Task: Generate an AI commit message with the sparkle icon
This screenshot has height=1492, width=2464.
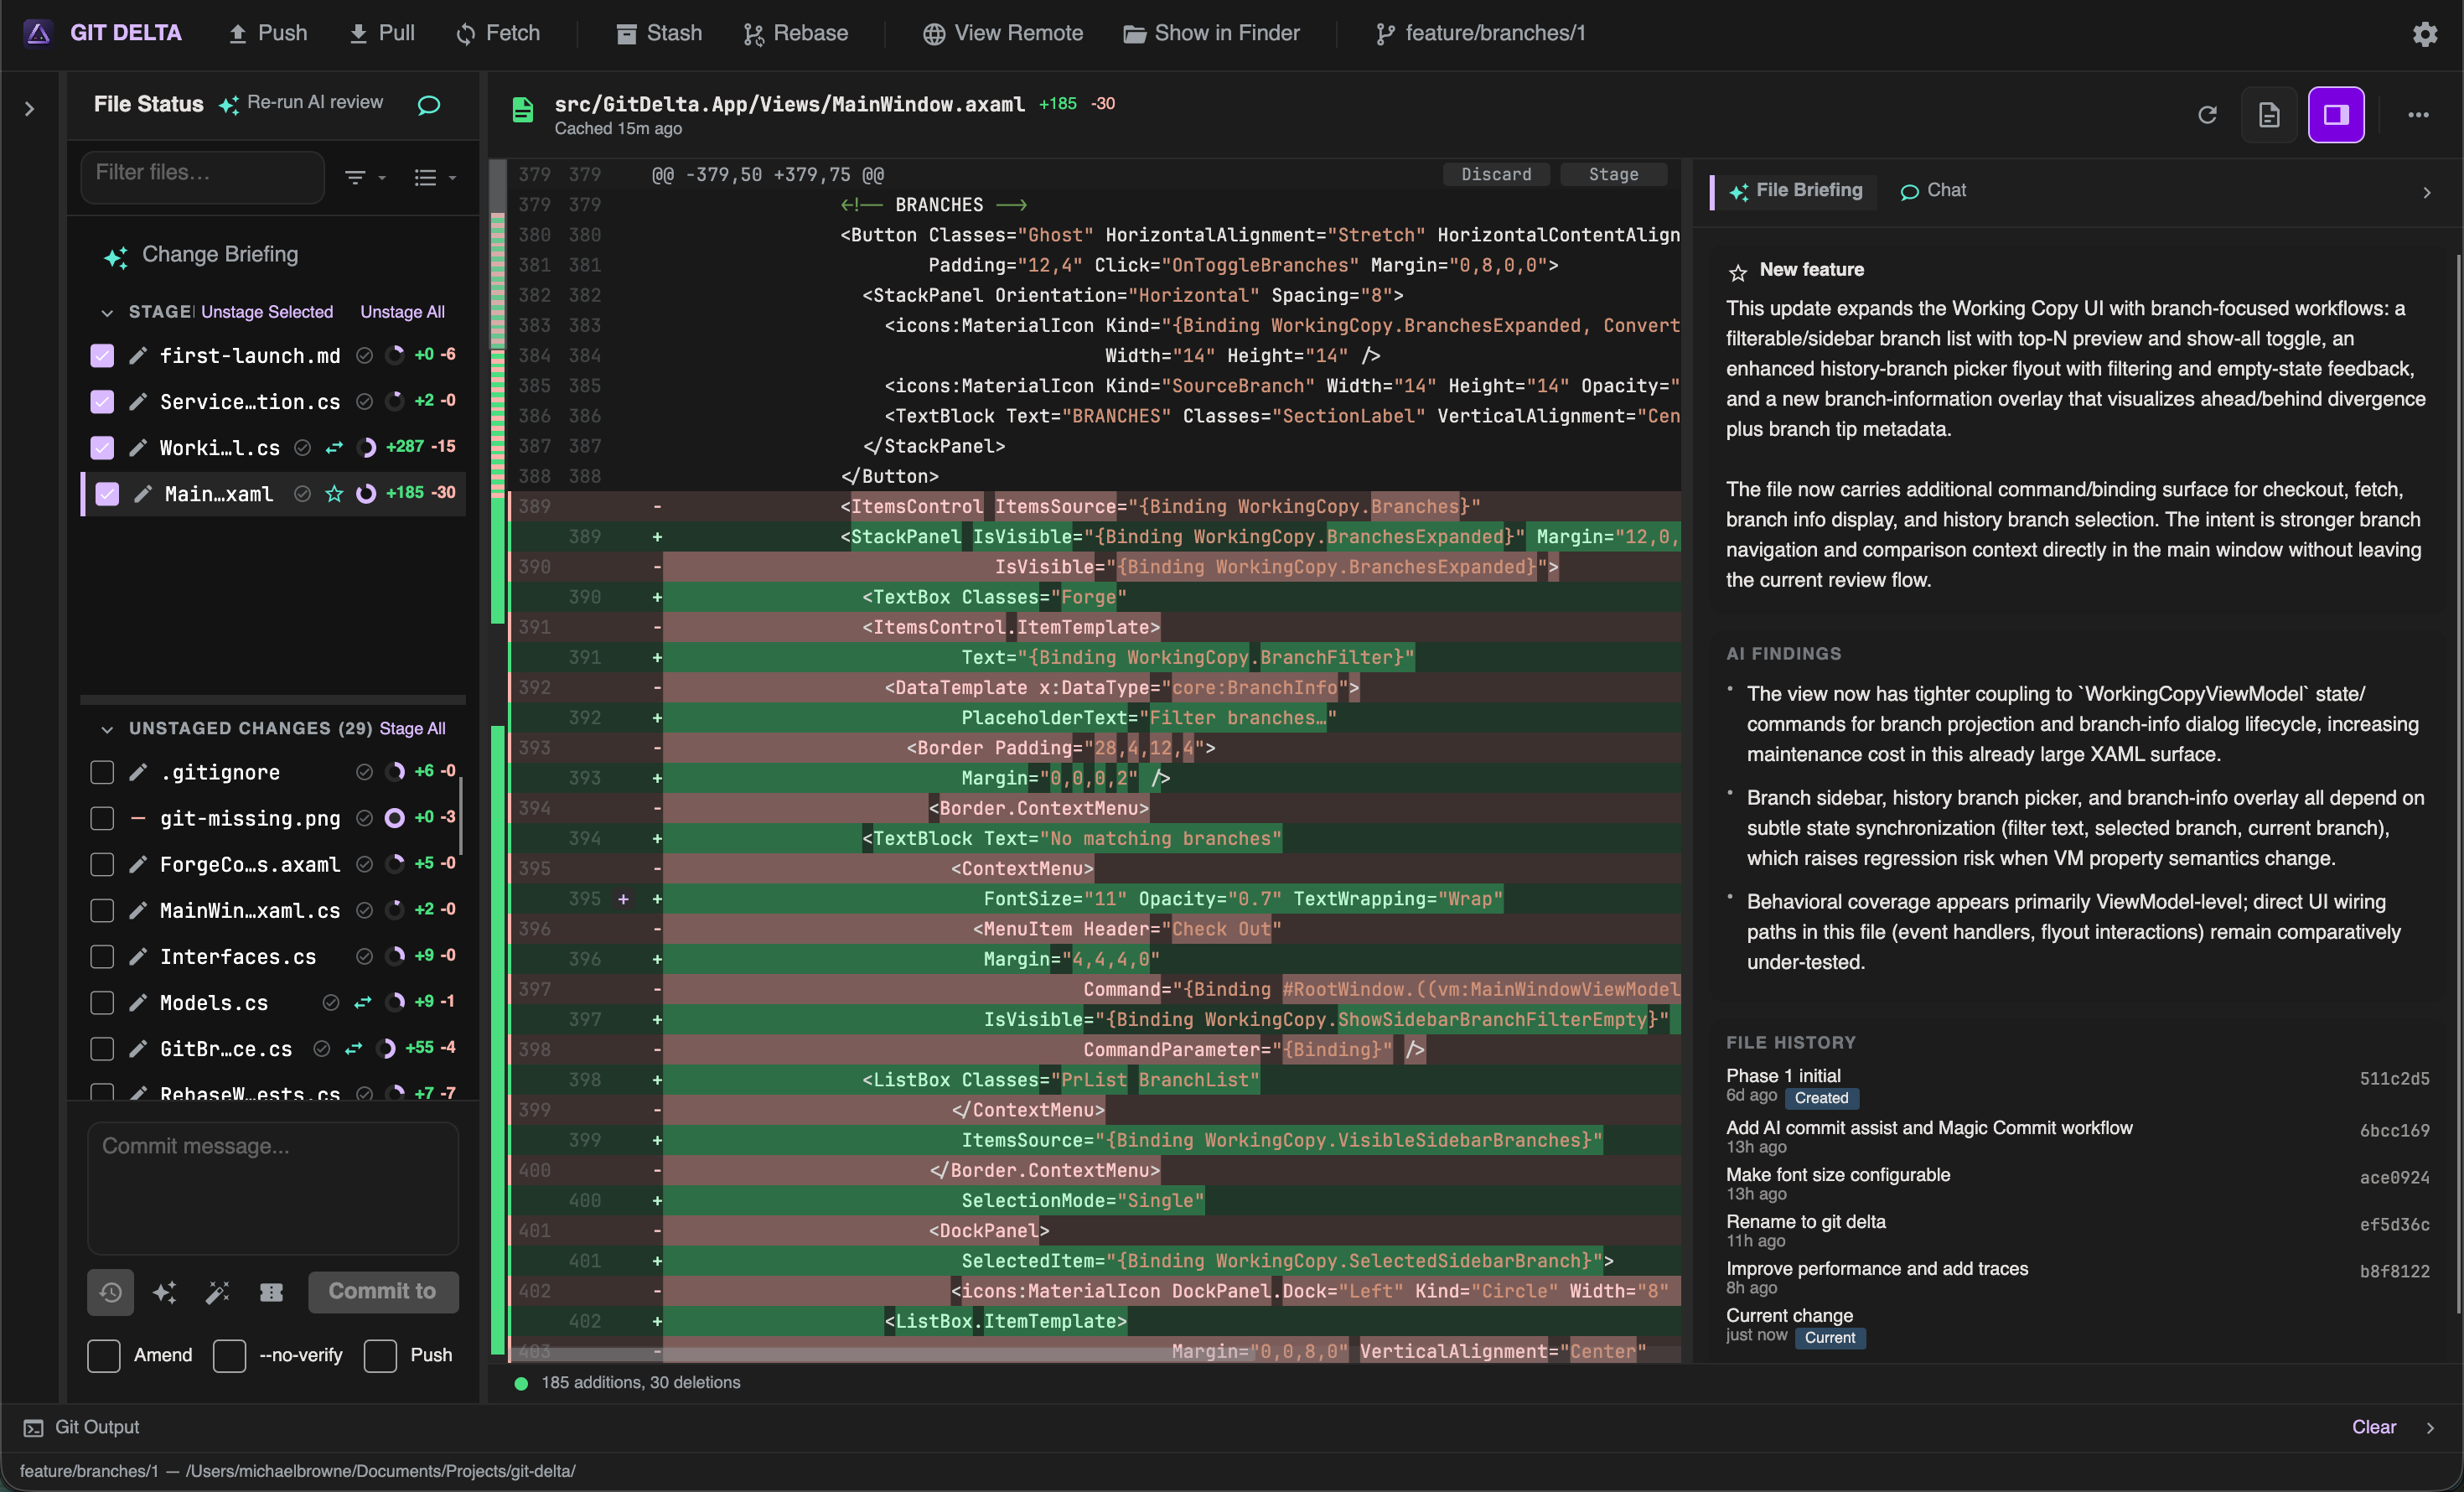Action: [x=165, y=1292]
